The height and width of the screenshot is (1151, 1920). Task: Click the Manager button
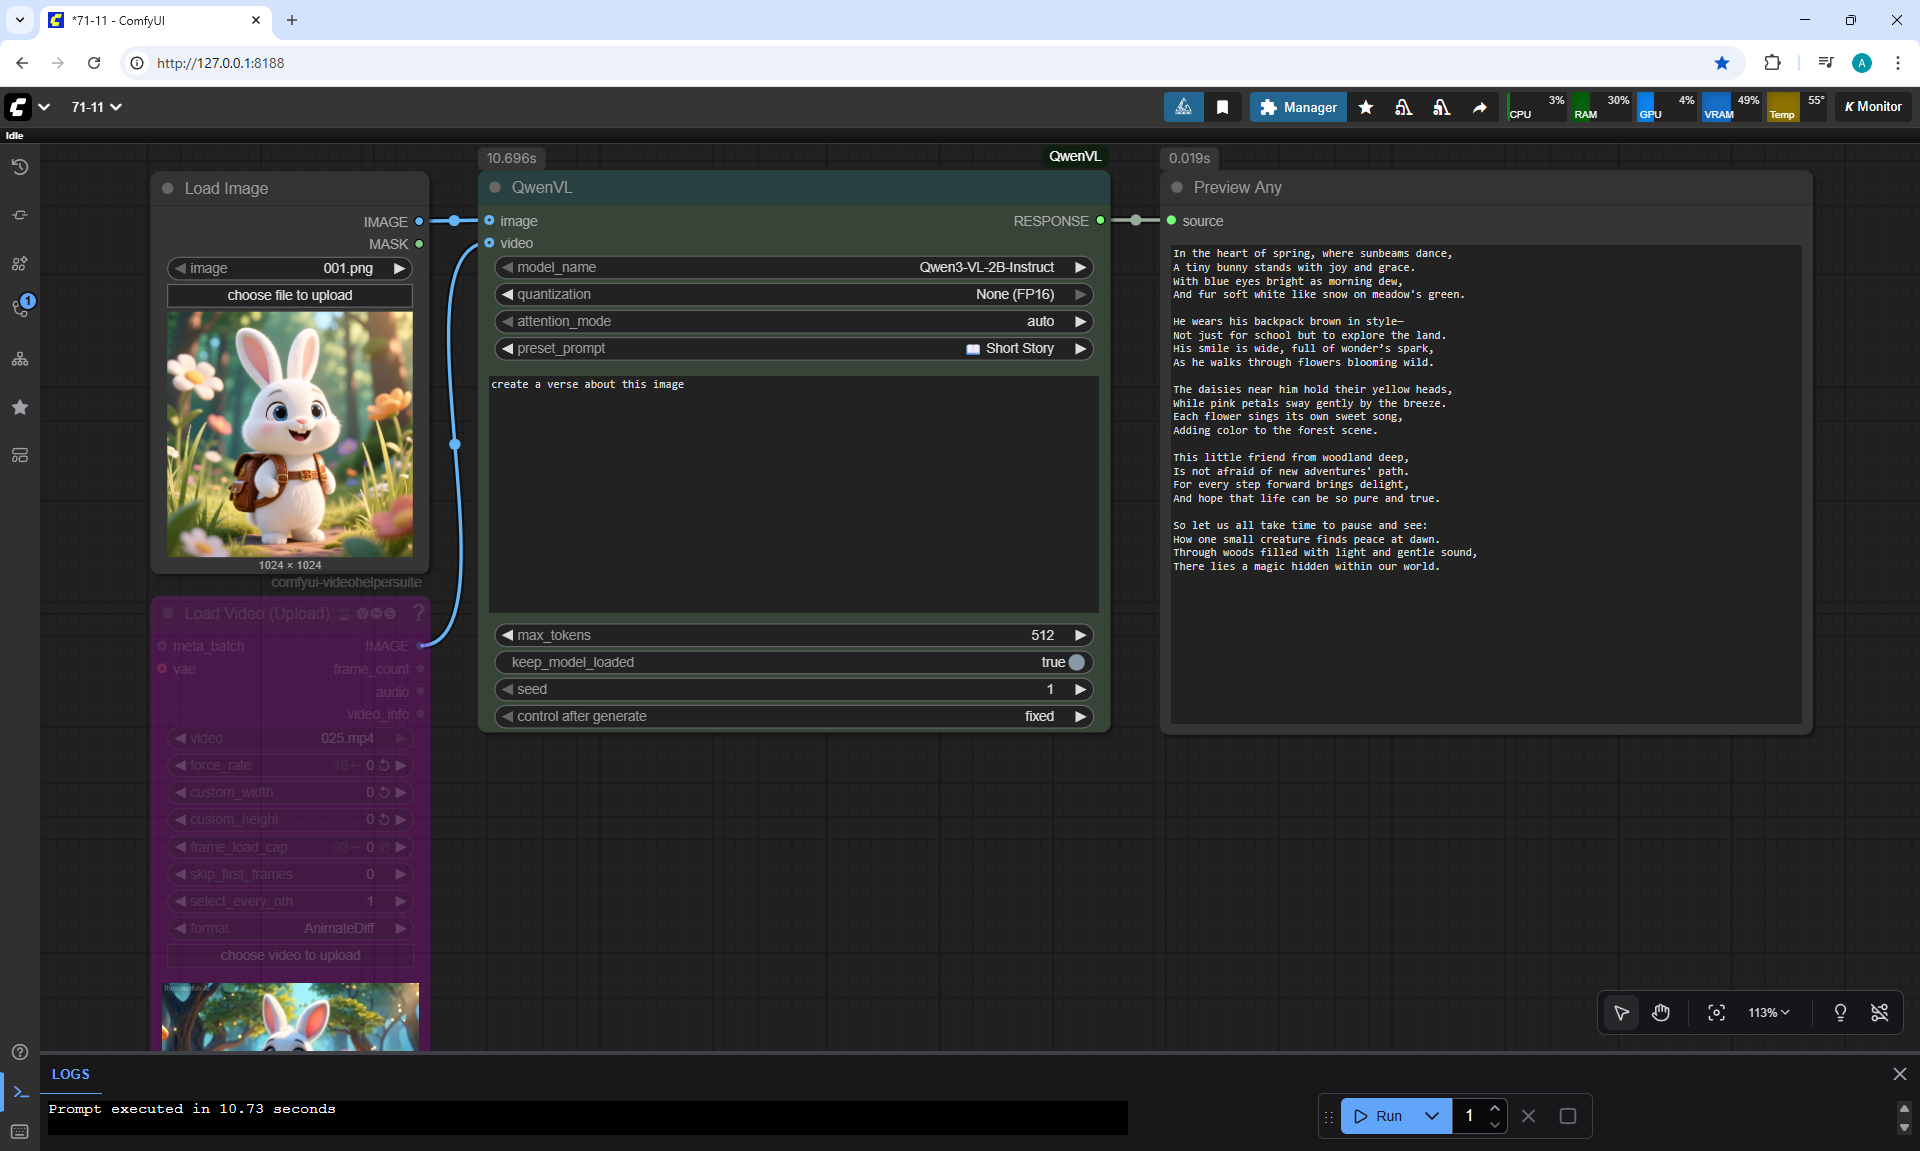click(1297, 107)
